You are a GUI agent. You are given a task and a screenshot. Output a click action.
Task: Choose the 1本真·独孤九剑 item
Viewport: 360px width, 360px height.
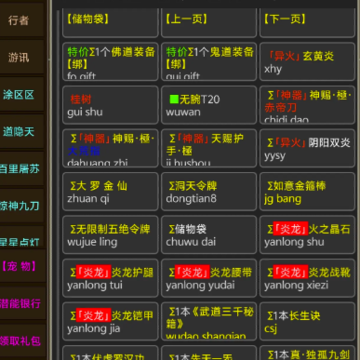(307, 353)
